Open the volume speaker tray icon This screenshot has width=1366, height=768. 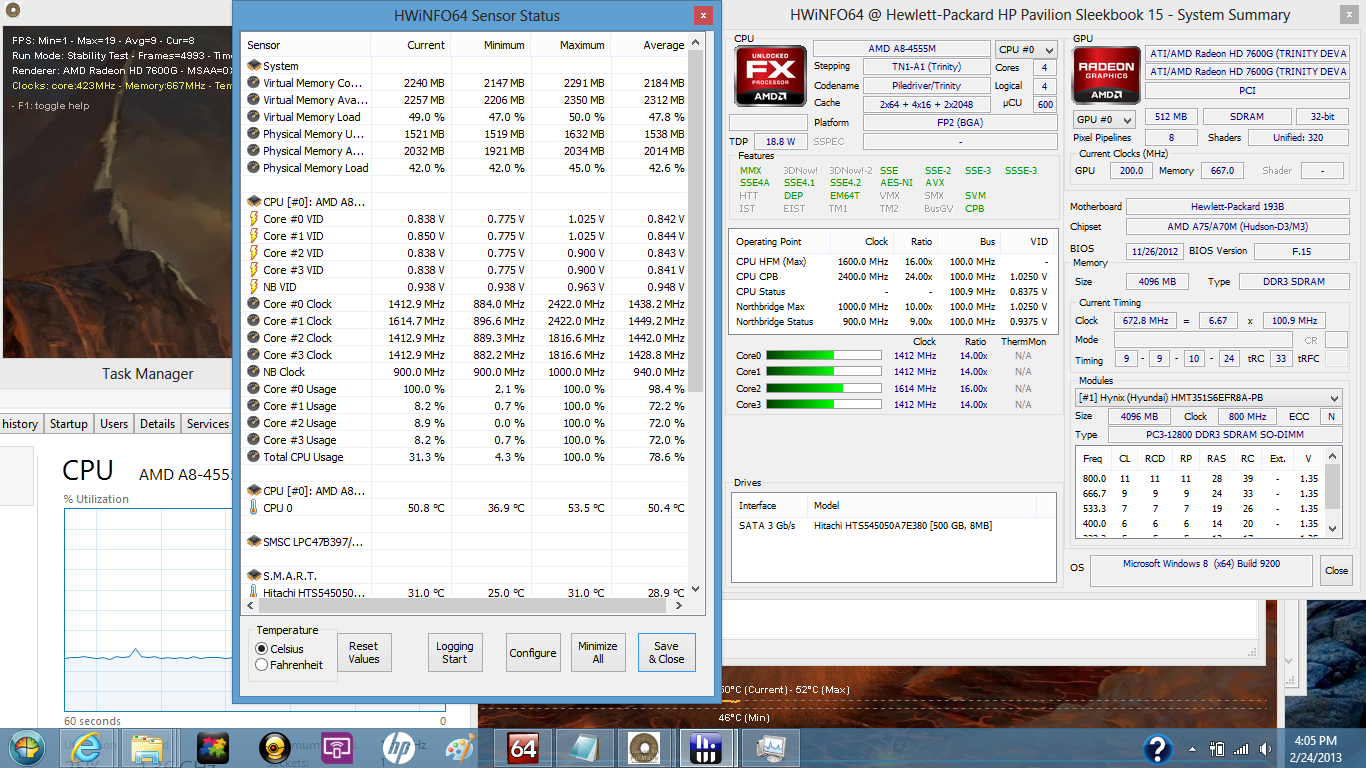point(1265,749)
